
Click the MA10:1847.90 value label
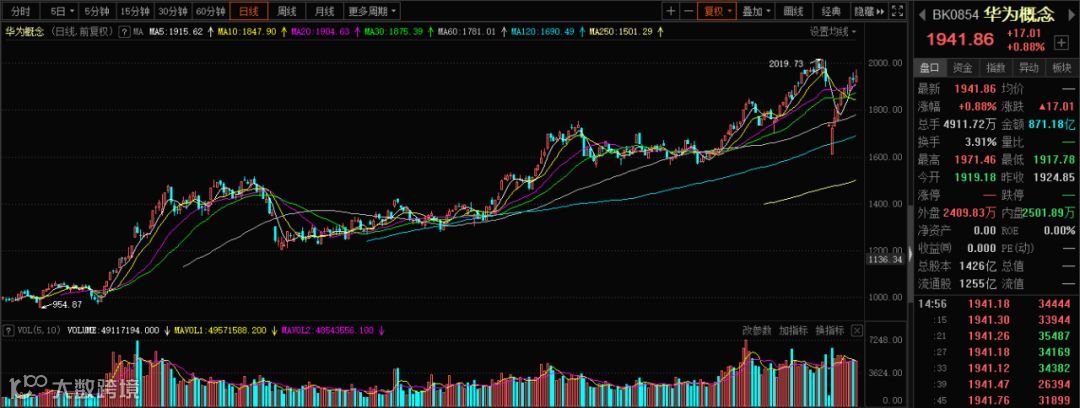click(x=247, y=32)
